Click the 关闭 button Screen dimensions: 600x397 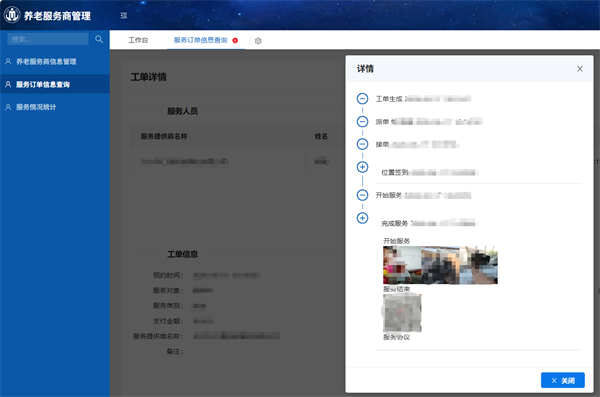pos(562,380)
